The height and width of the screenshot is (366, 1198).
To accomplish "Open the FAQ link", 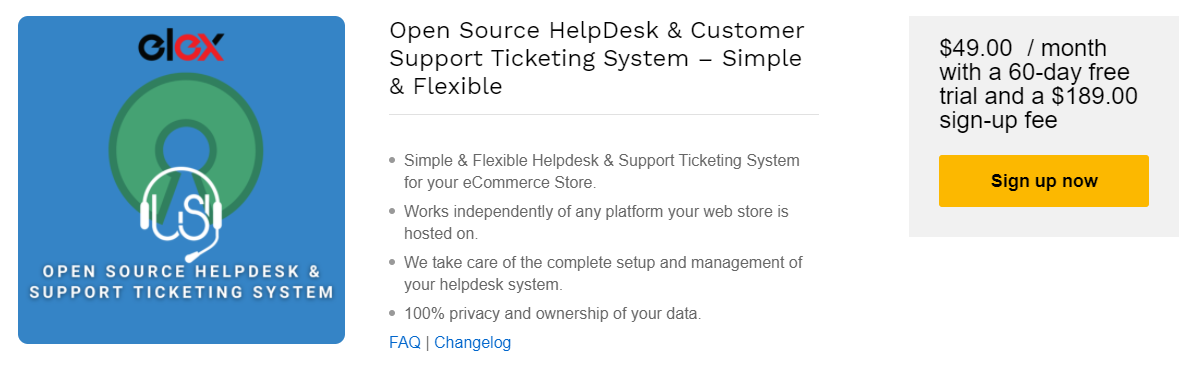I will click(405, 342).
